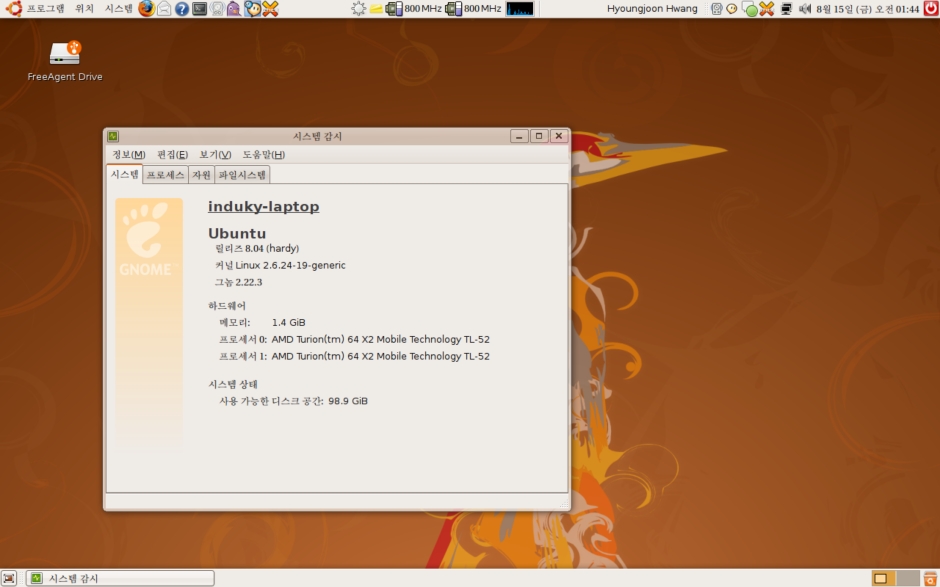Click the 시스템 감시 taskbar button

point(120,578)
